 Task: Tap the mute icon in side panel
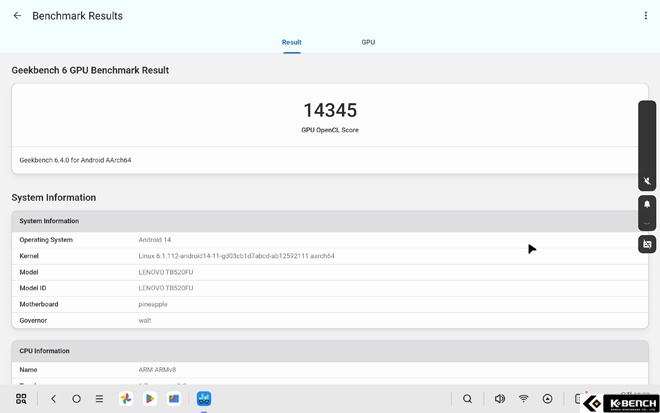647,181
